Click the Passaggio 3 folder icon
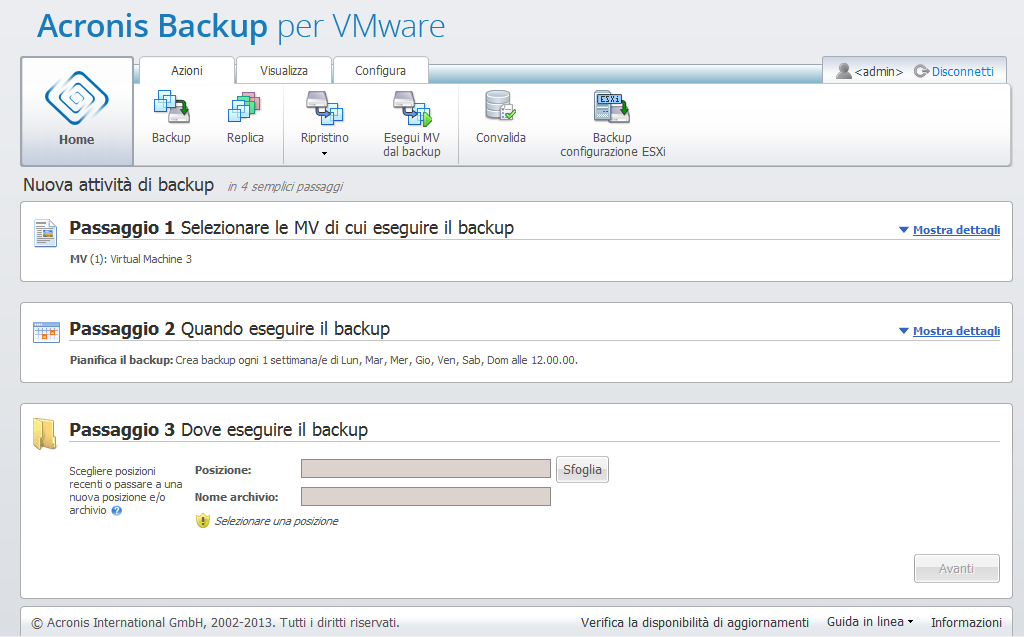 (45, 434)
